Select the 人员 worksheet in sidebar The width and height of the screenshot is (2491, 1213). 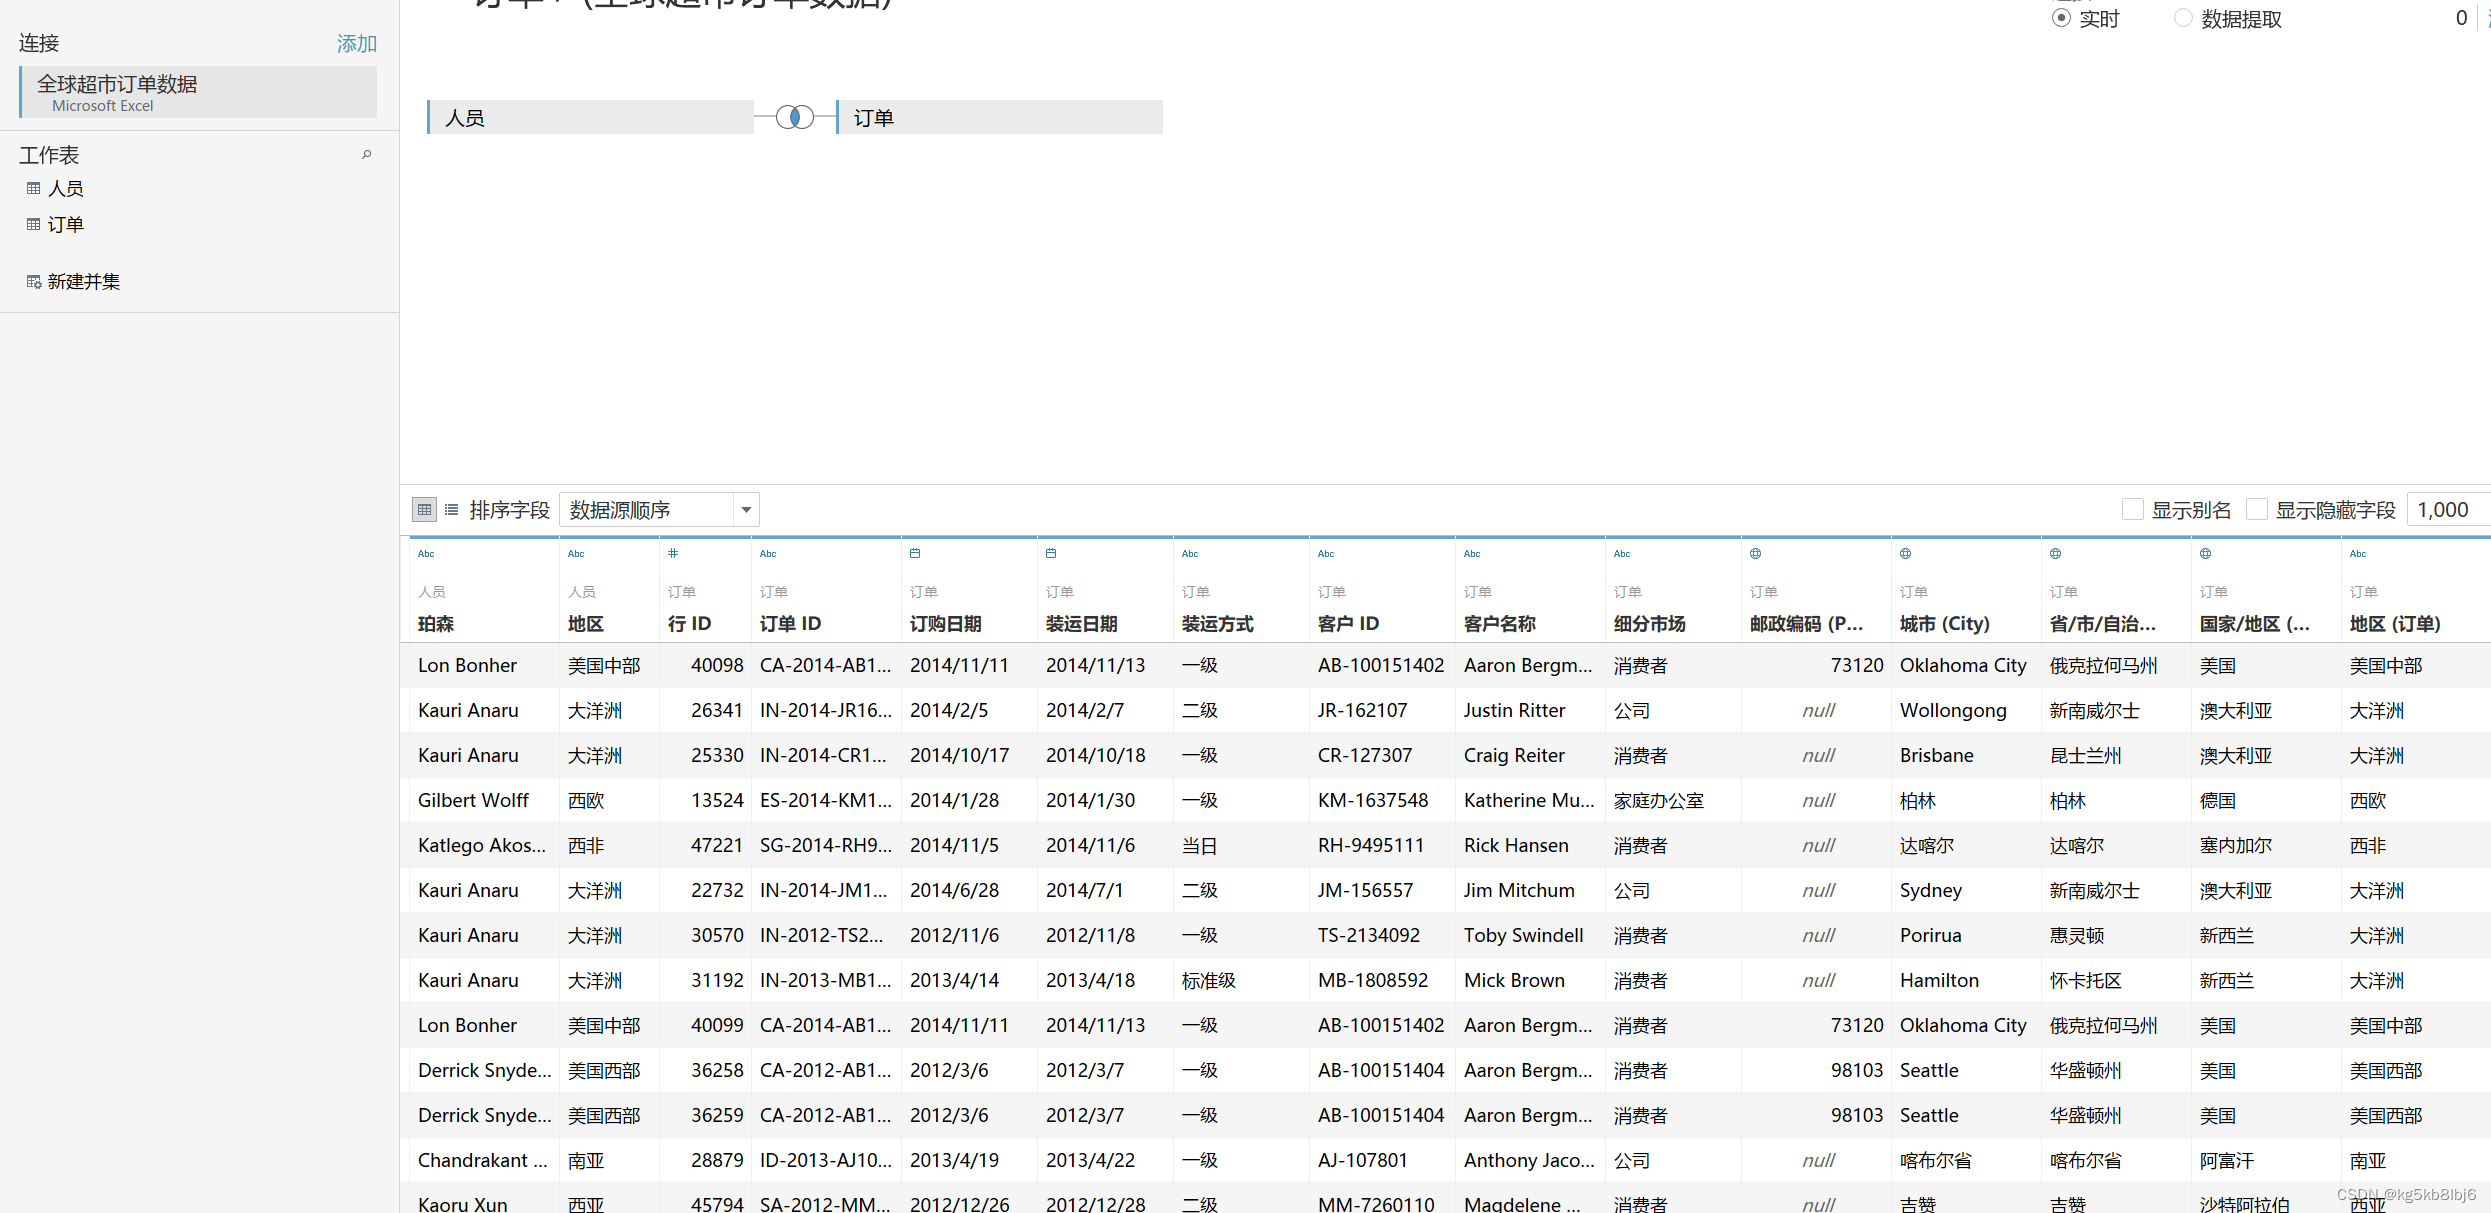tap(66, 188)
